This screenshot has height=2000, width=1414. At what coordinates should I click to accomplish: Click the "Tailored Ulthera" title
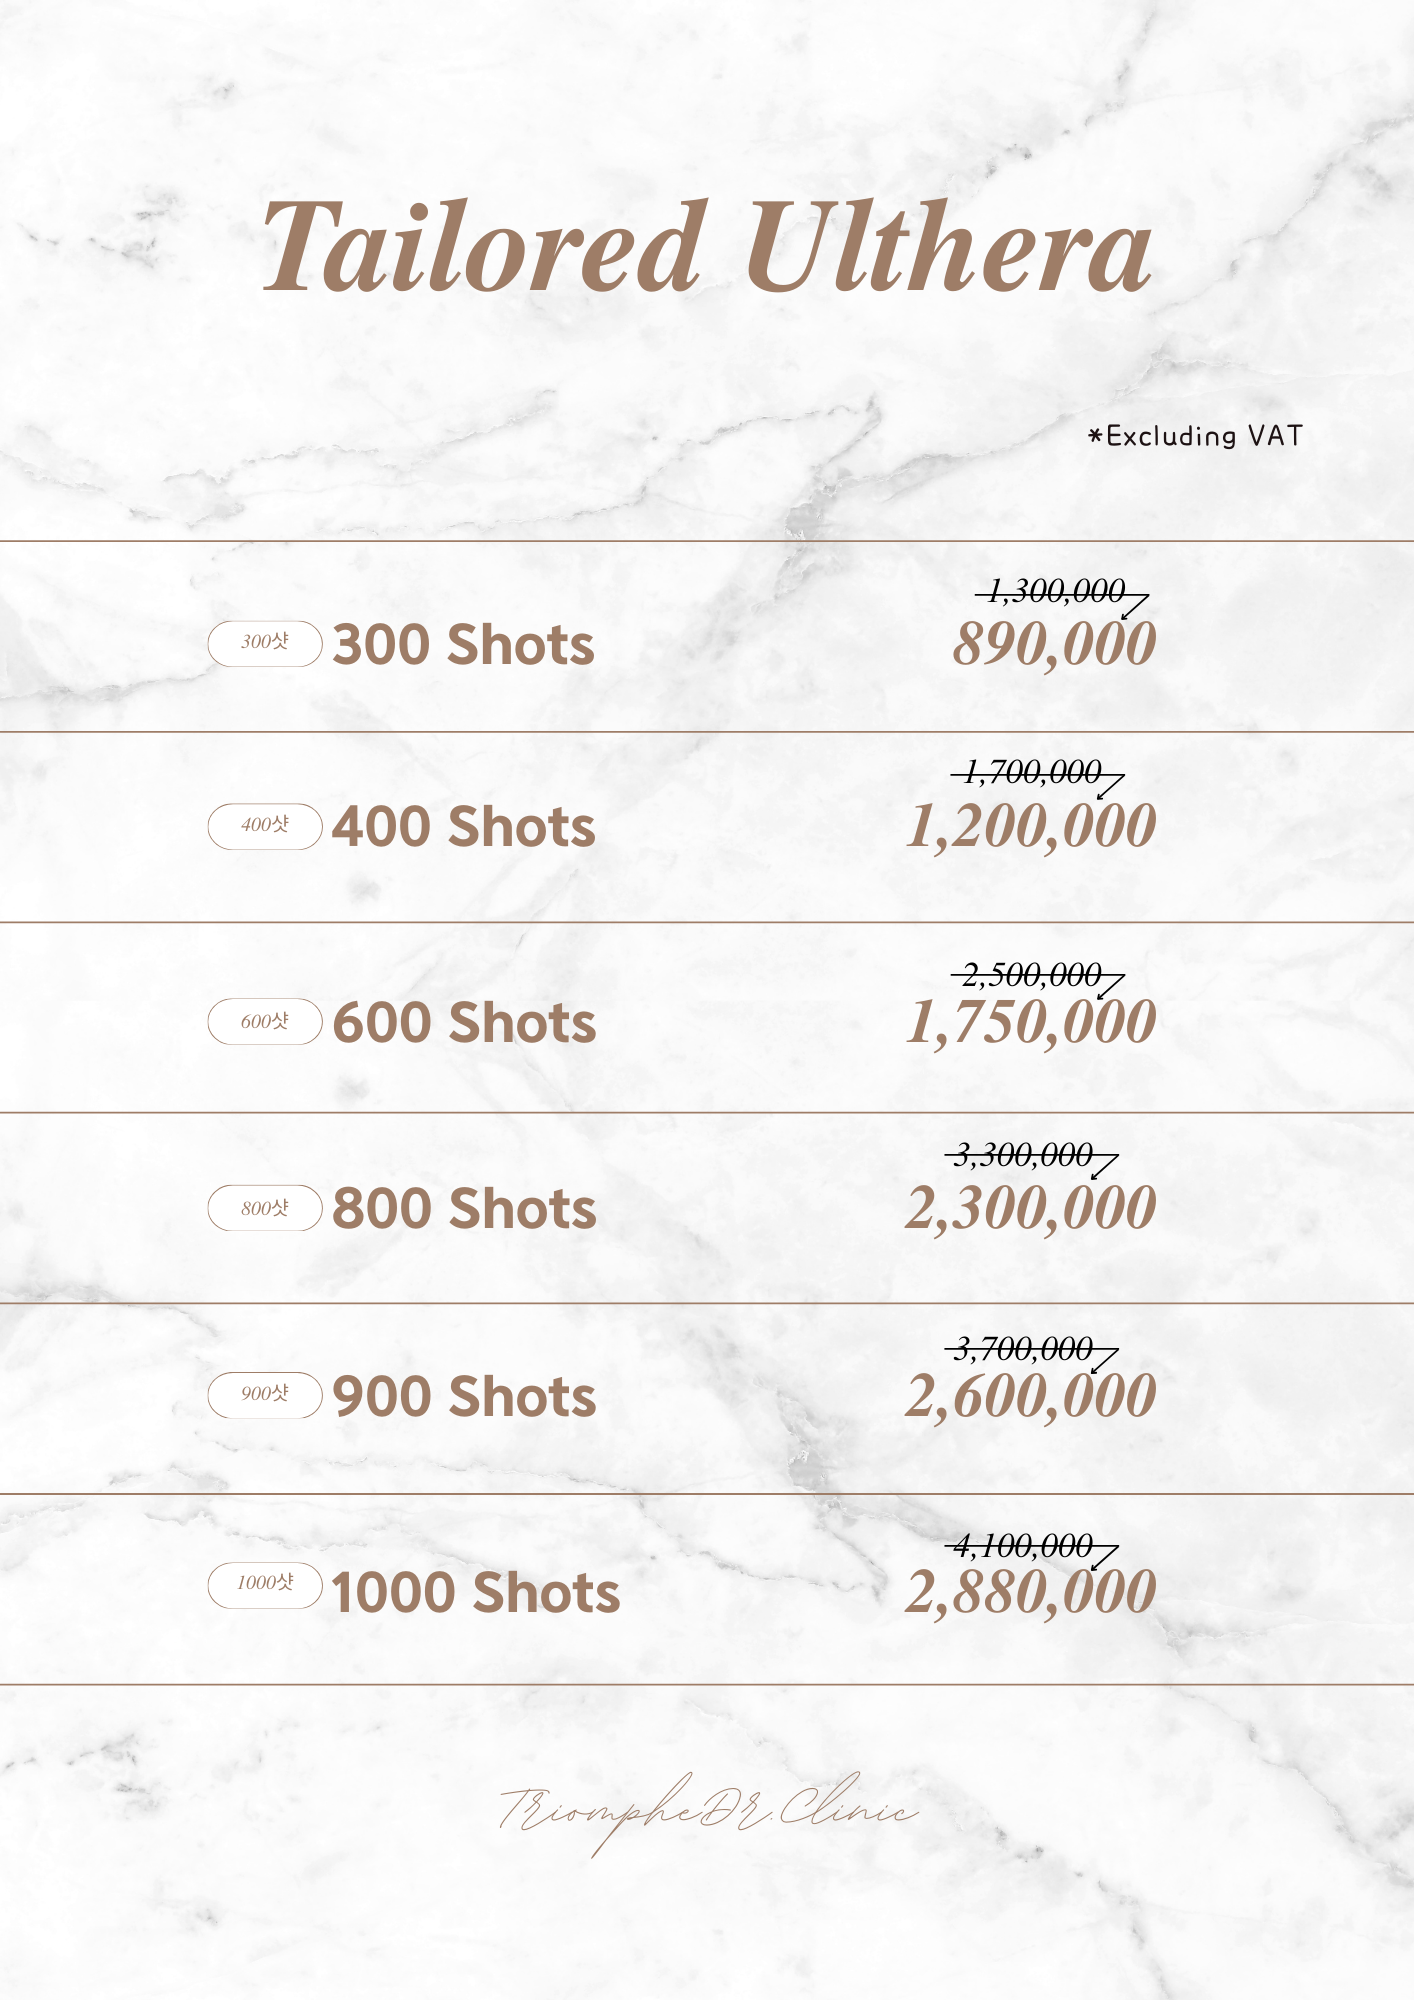tap(706, 247)
